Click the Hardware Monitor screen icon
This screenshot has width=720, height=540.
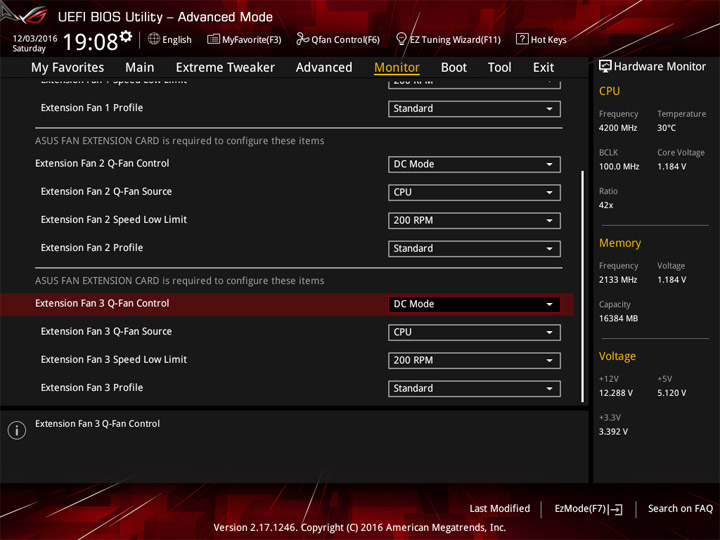605,67
